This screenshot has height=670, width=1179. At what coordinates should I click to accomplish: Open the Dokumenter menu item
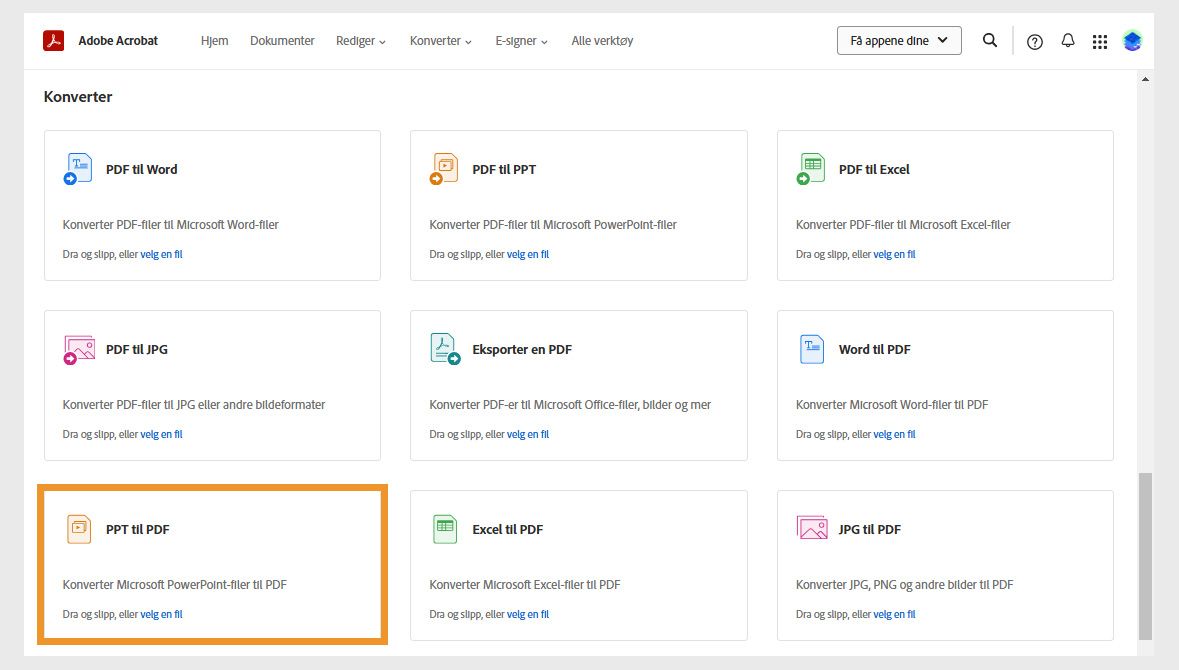point(282,41)
